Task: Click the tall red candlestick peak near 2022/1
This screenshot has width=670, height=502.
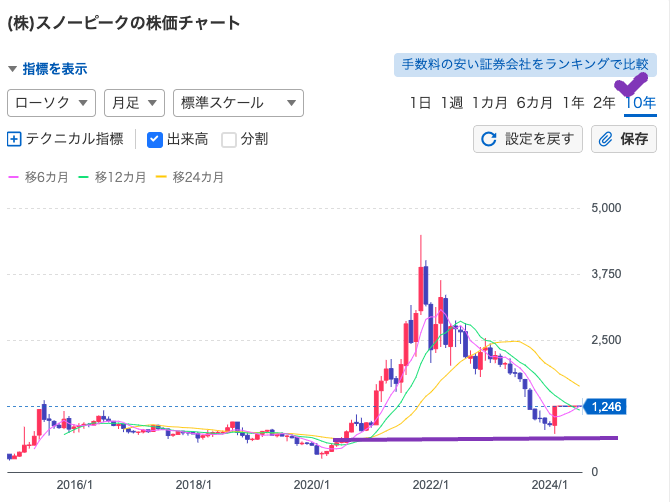Action: coord(421,273)
